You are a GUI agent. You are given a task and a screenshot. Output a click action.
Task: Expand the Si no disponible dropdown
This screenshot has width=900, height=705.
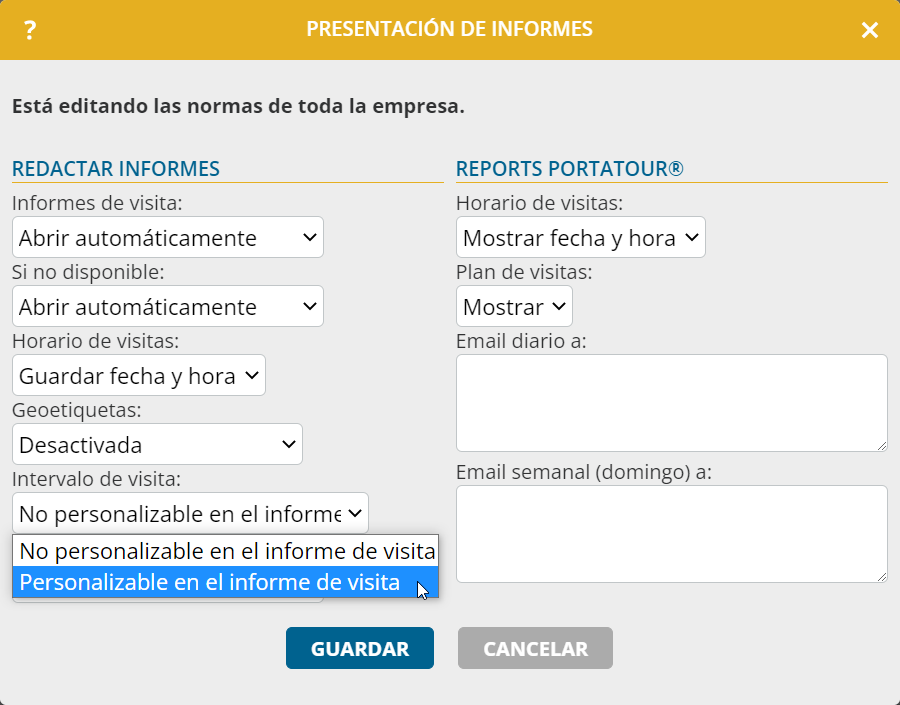(168, 306)
